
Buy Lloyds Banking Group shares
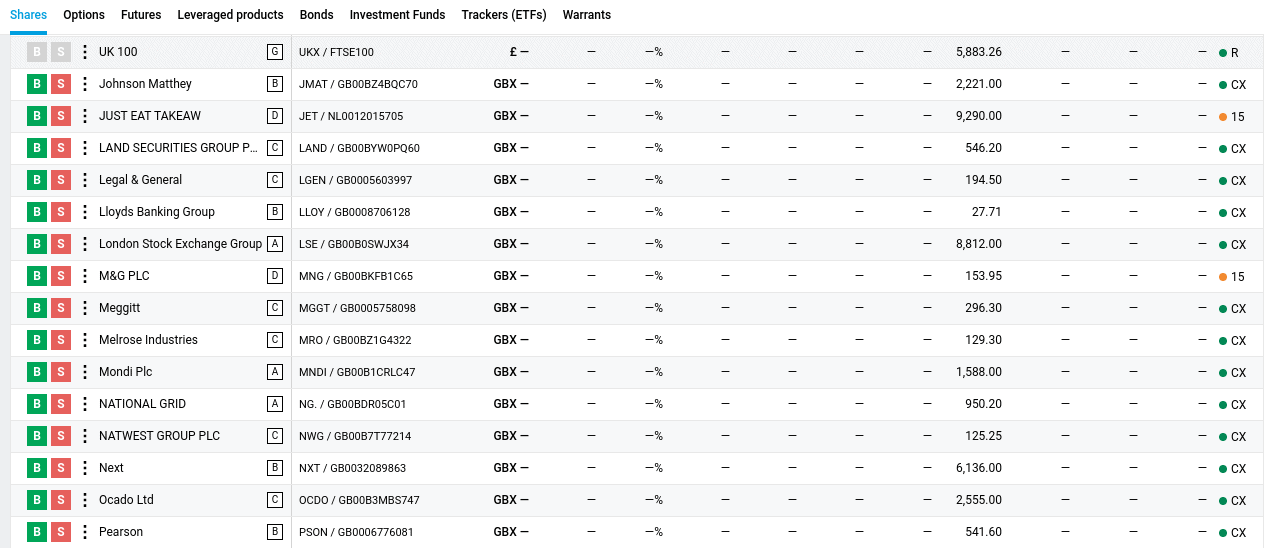[x=37, y=212]
